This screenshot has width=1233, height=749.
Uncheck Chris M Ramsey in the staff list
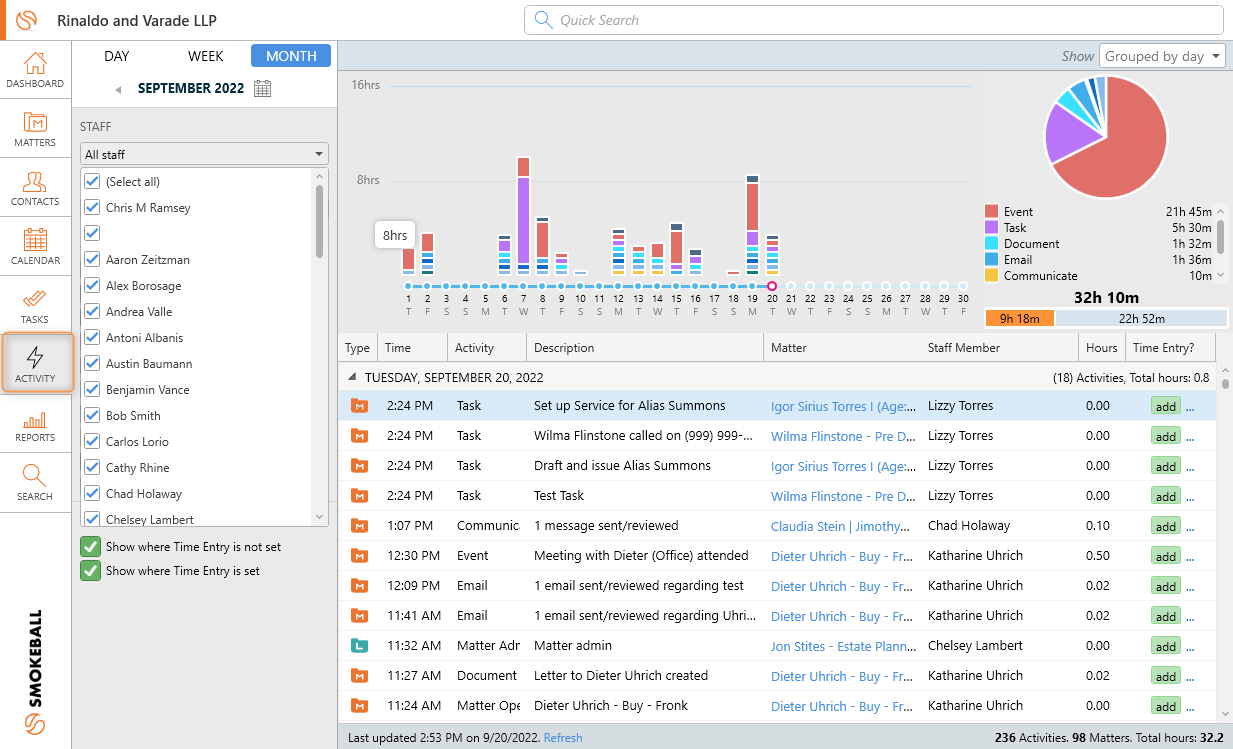pos(93,207)
